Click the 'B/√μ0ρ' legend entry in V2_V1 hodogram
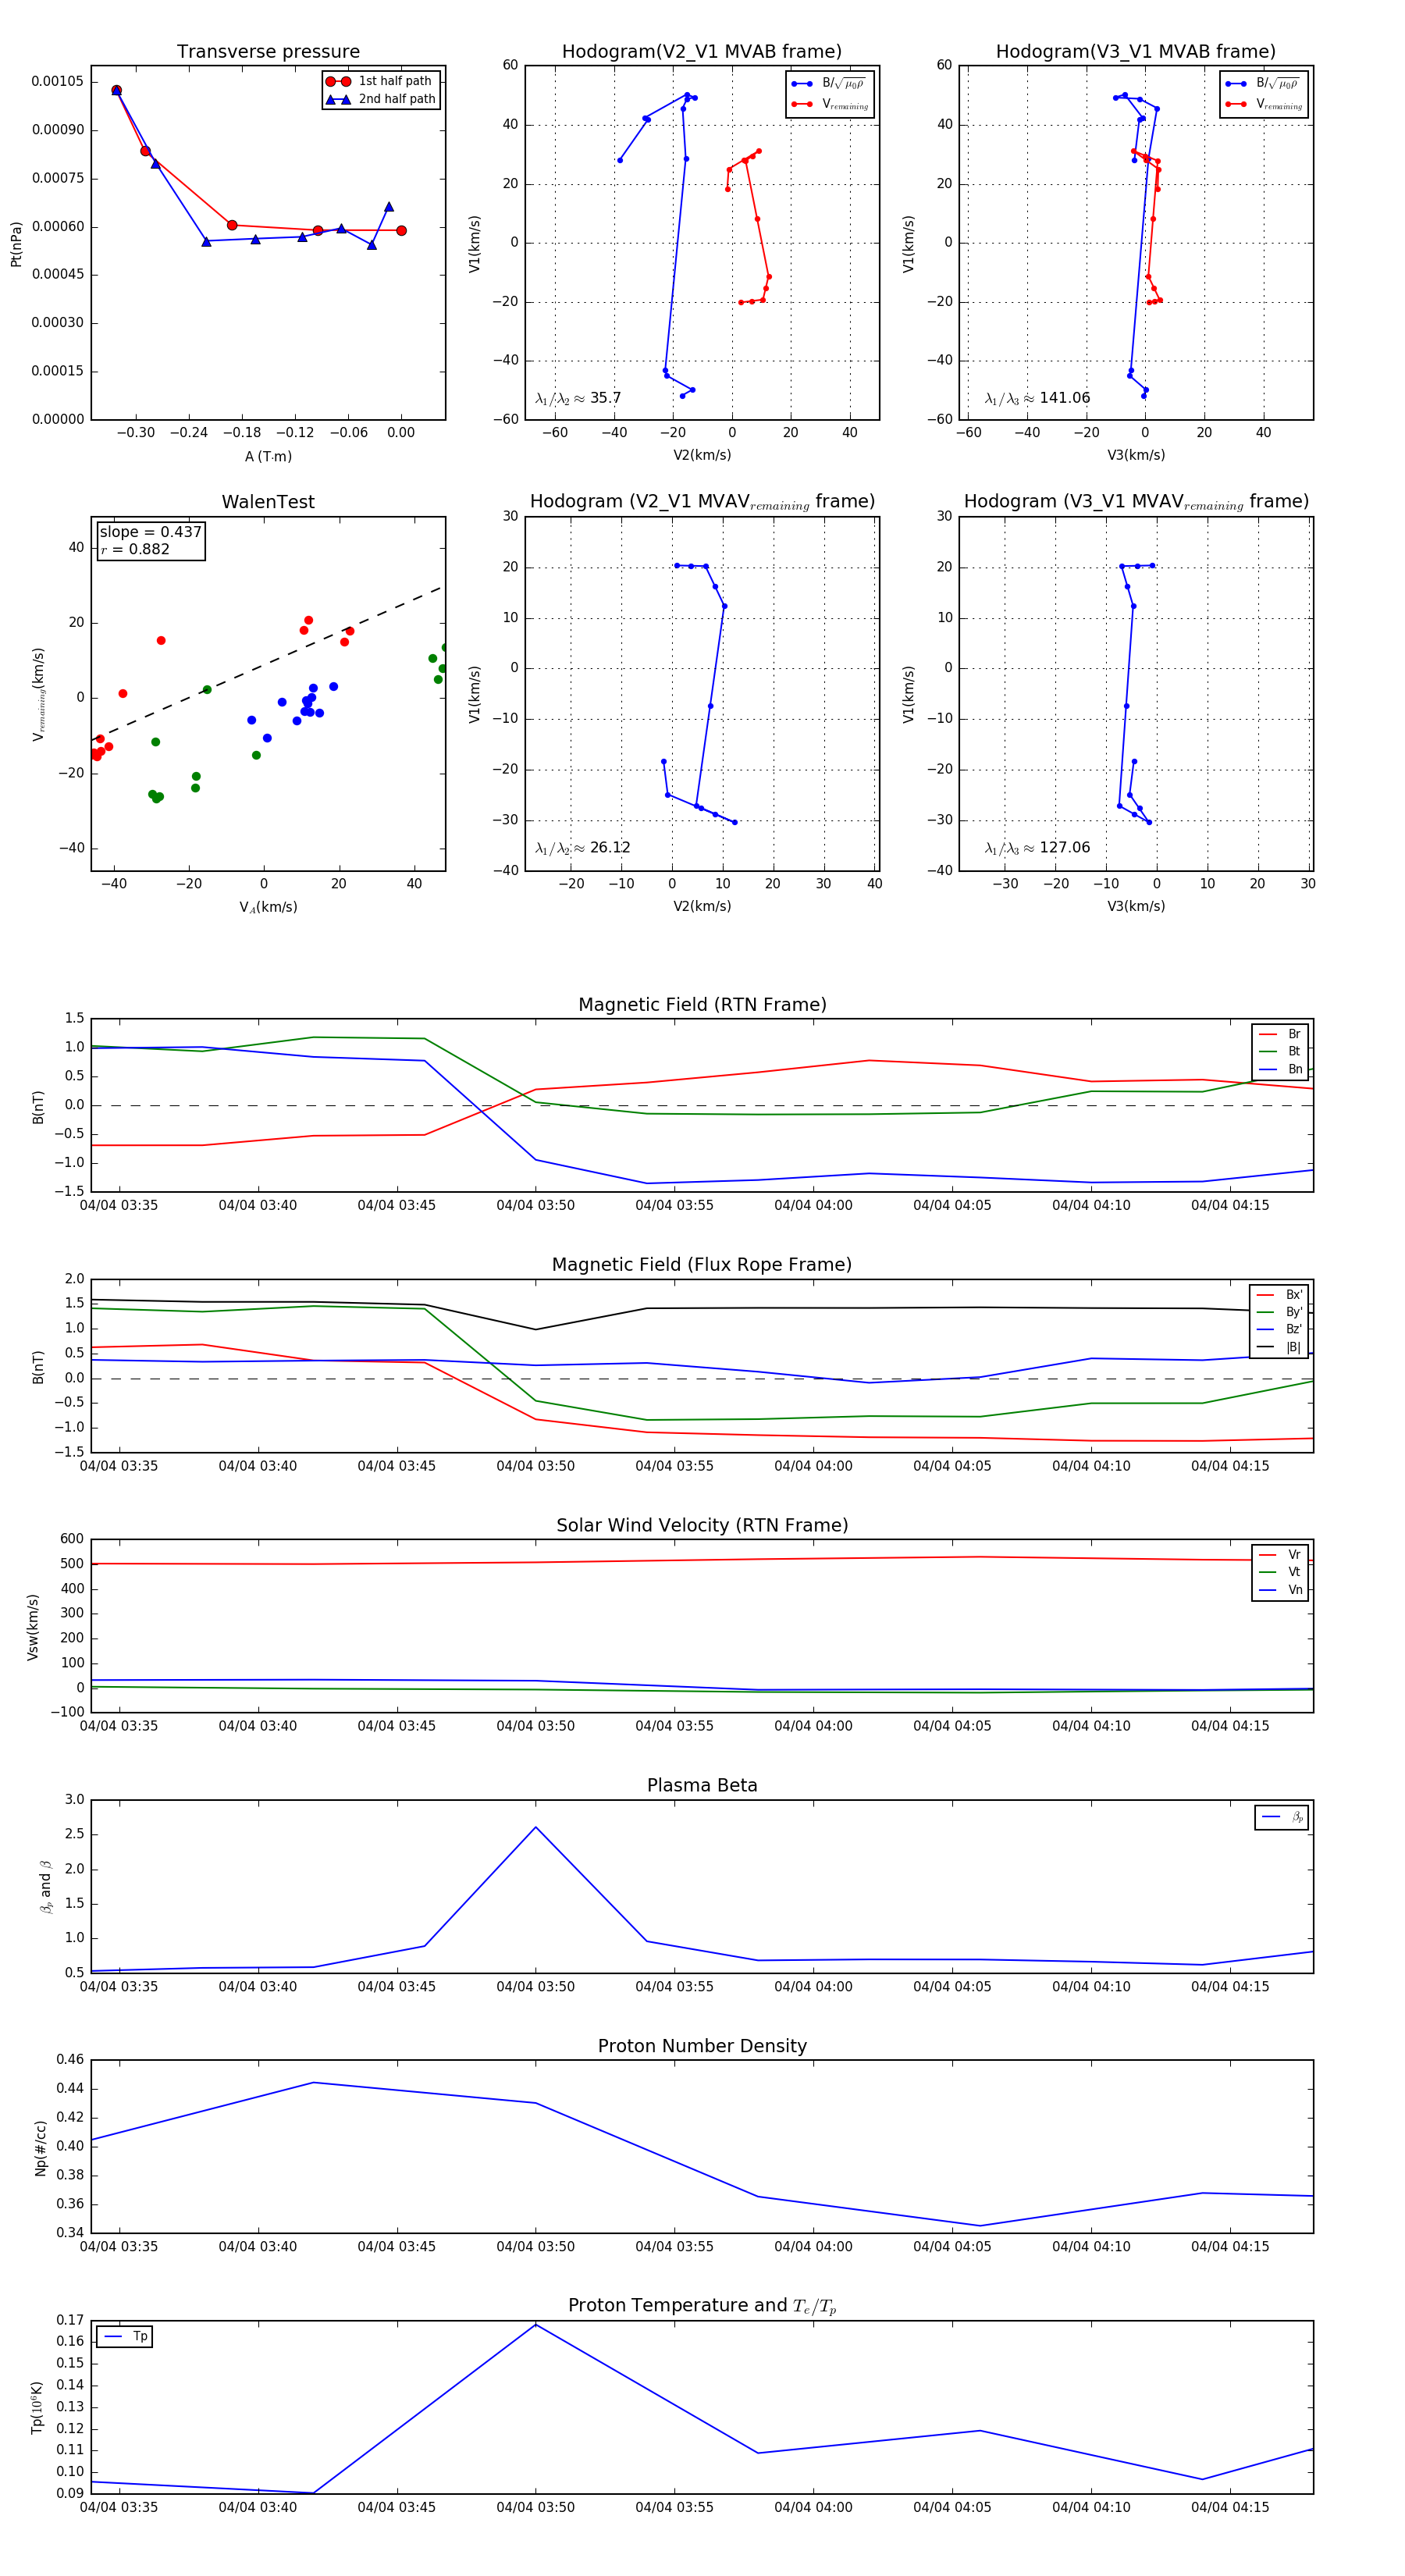The image size is (1405, 2576). pos(830,83)
